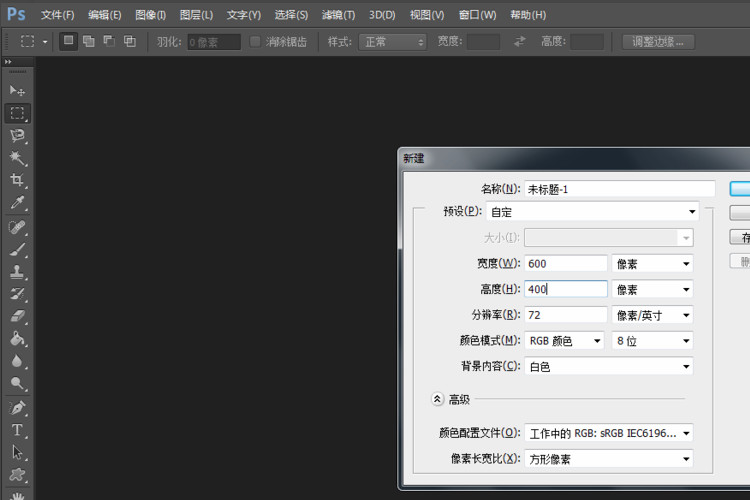Open the 背景内容 dropdown showing 白色
Viewport: 750px width, 500px height.
coord(608,367)
